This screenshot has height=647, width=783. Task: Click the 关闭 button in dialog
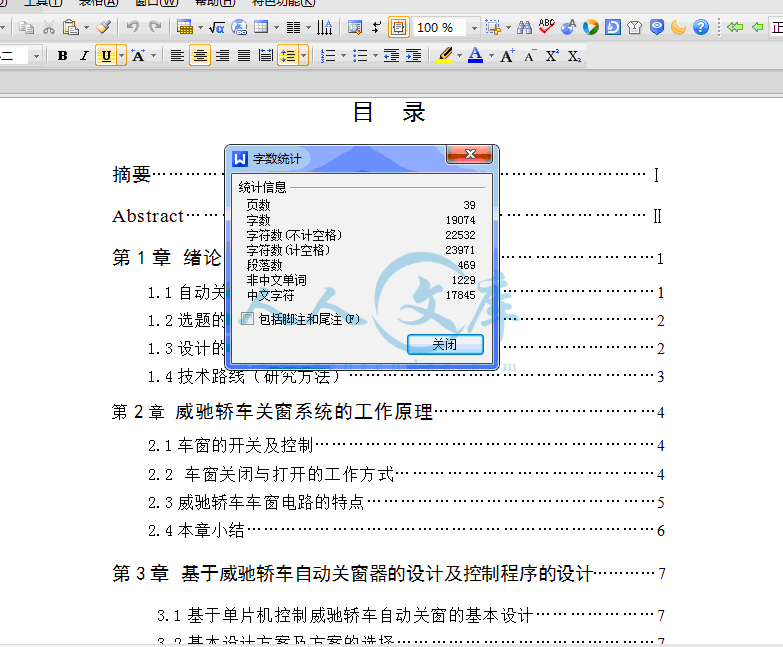(x=445, y=344)
